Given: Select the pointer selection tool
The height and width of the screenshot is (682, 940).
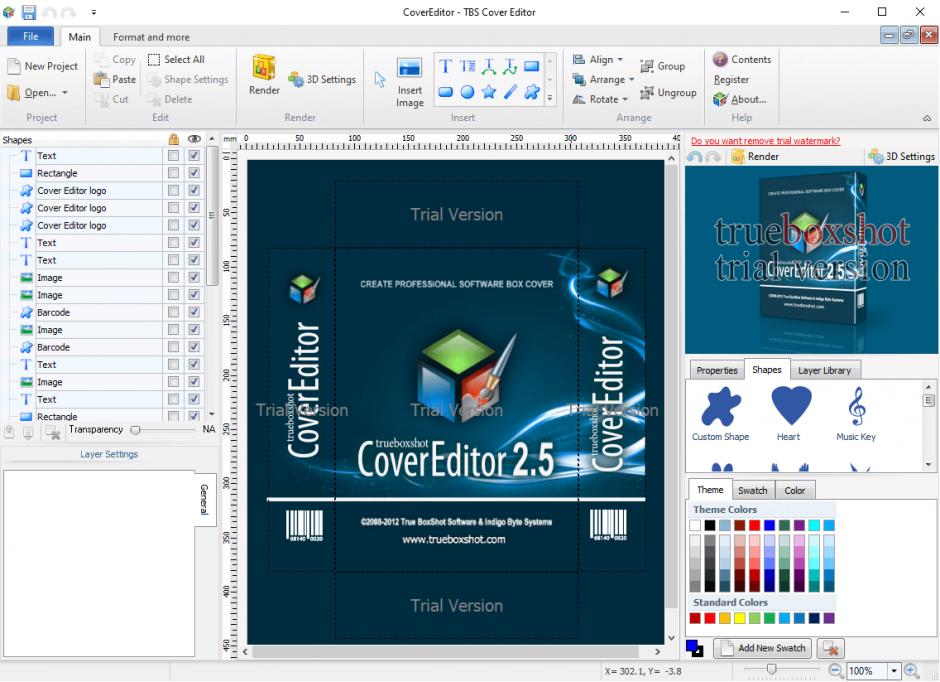Looking at the screenshot, I should [379, 79].
